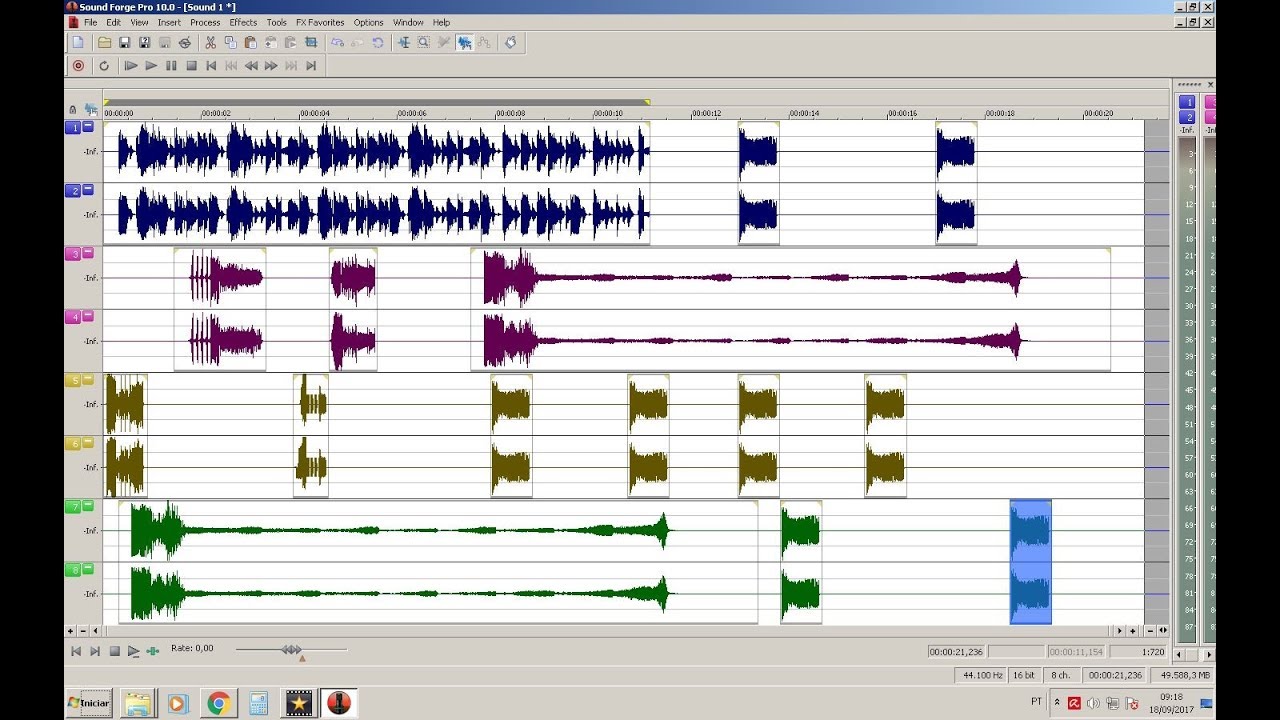Image resolution: width=1280 pixels, height=720 pixels.
Task: Open the File menu
Action: tap(91, 22)
